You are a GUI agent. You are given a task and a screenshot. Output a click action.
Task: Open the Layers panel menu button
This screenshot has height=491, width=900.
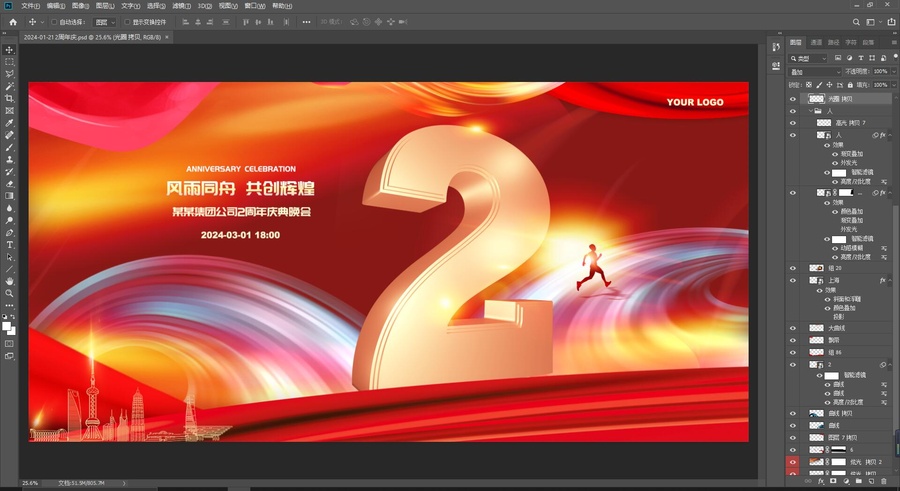click(894, 42)
